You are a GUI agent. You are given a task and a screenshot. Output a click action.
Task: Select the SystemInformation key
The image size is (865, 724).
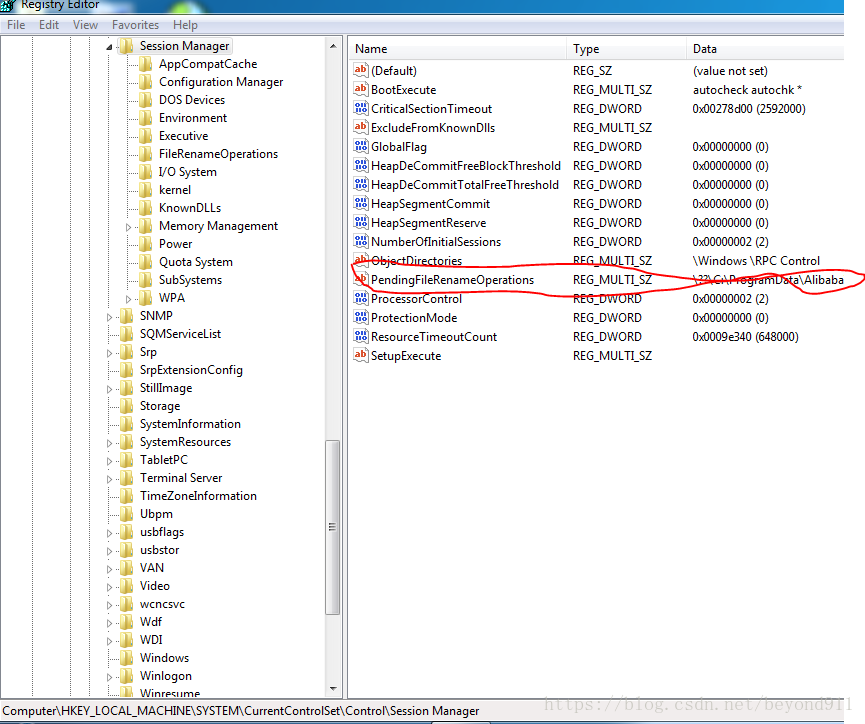190,424
